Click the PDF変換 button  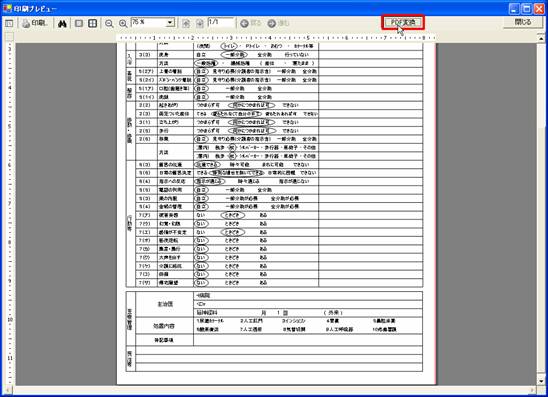click(403, 22)
